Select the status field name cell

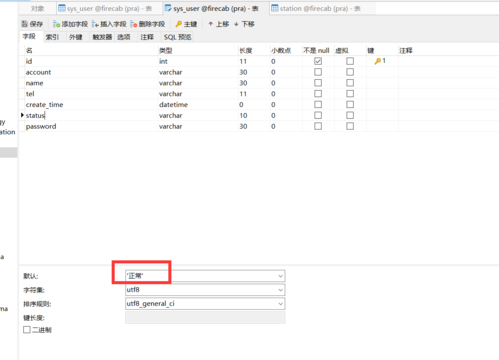[92, 115]
